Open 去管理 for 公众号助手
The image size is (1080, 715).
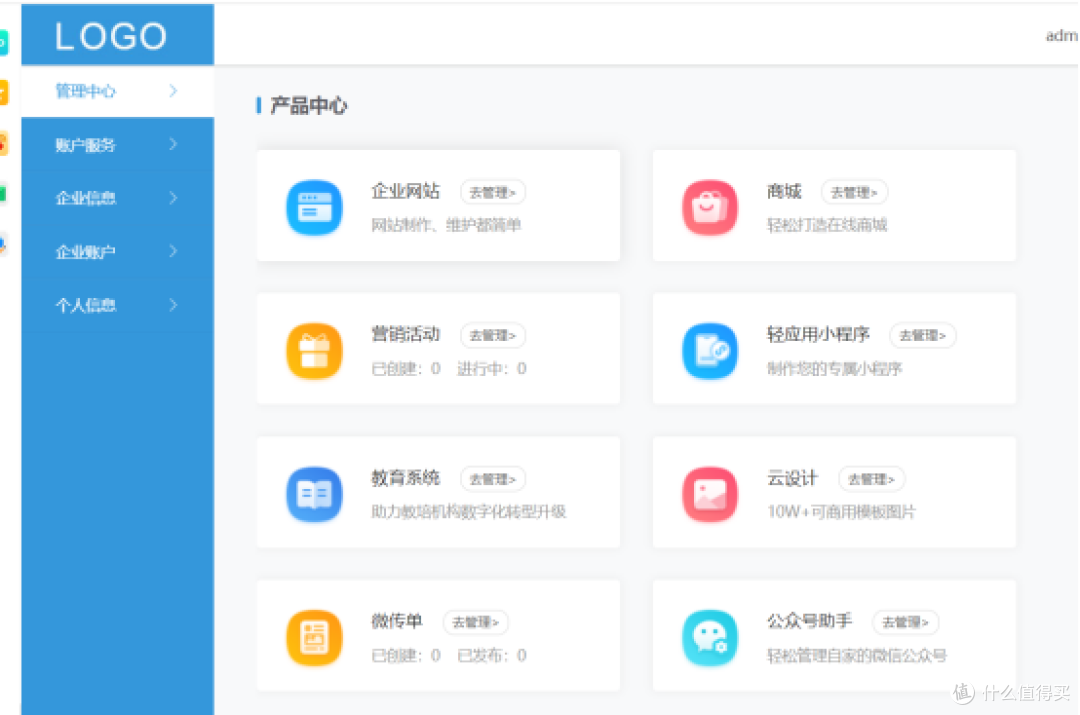pyautogui.click(x=905, y=622)
